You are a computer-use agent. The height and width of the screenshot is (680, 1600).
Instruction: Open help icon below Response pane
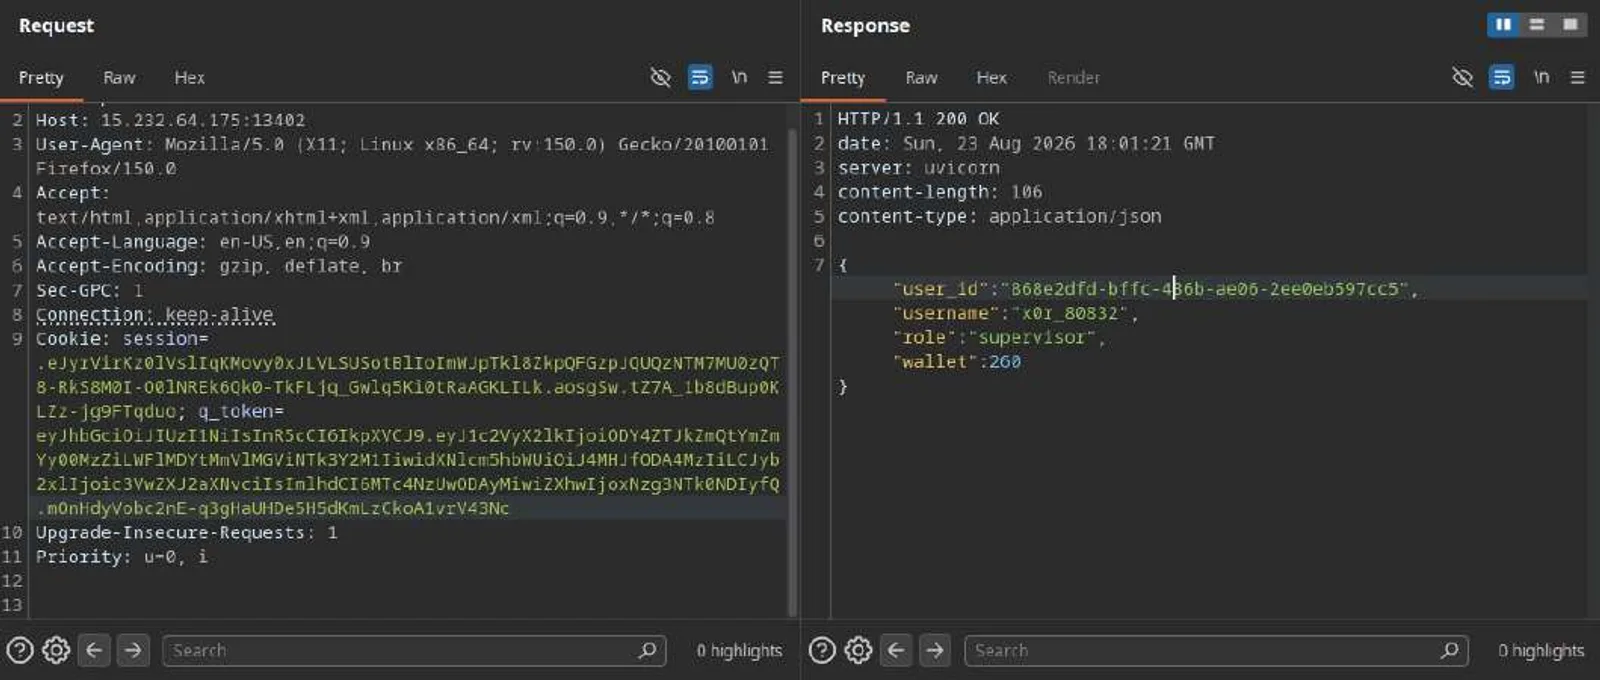click(x=822, y=651)
